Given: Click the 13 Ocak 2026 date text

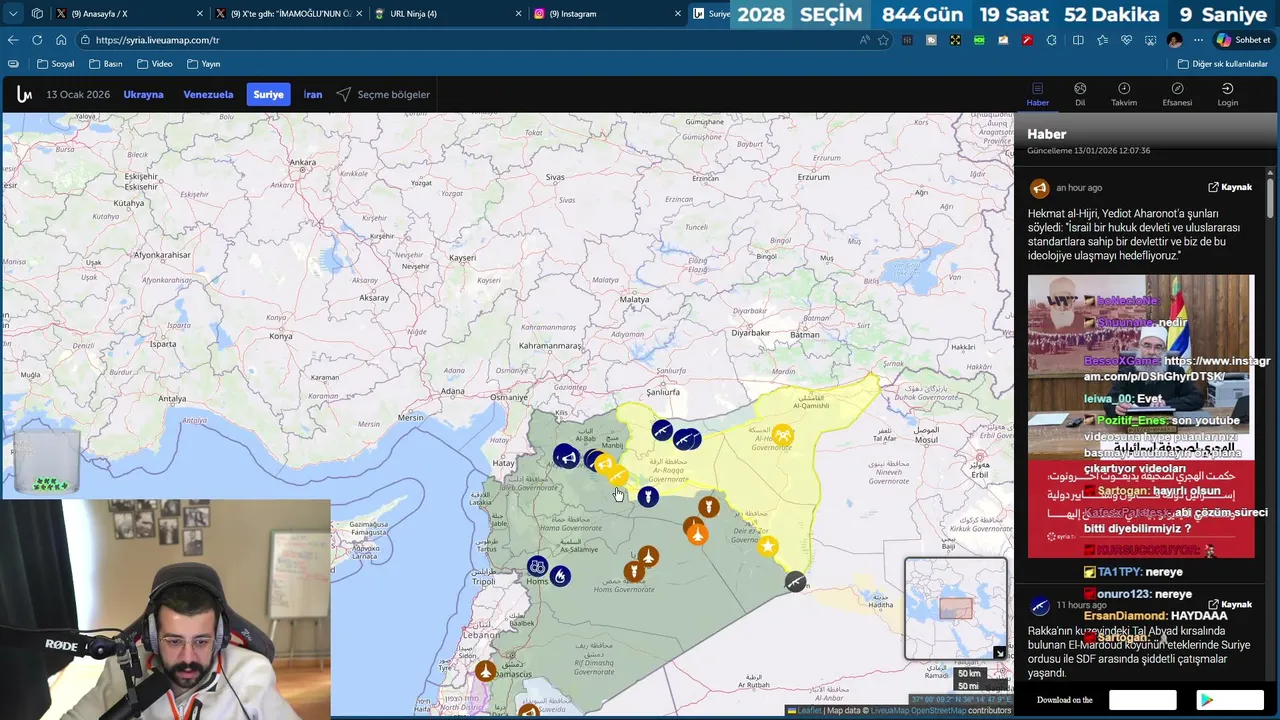Looking at the screenshot, I should click(x=78, y=94).
